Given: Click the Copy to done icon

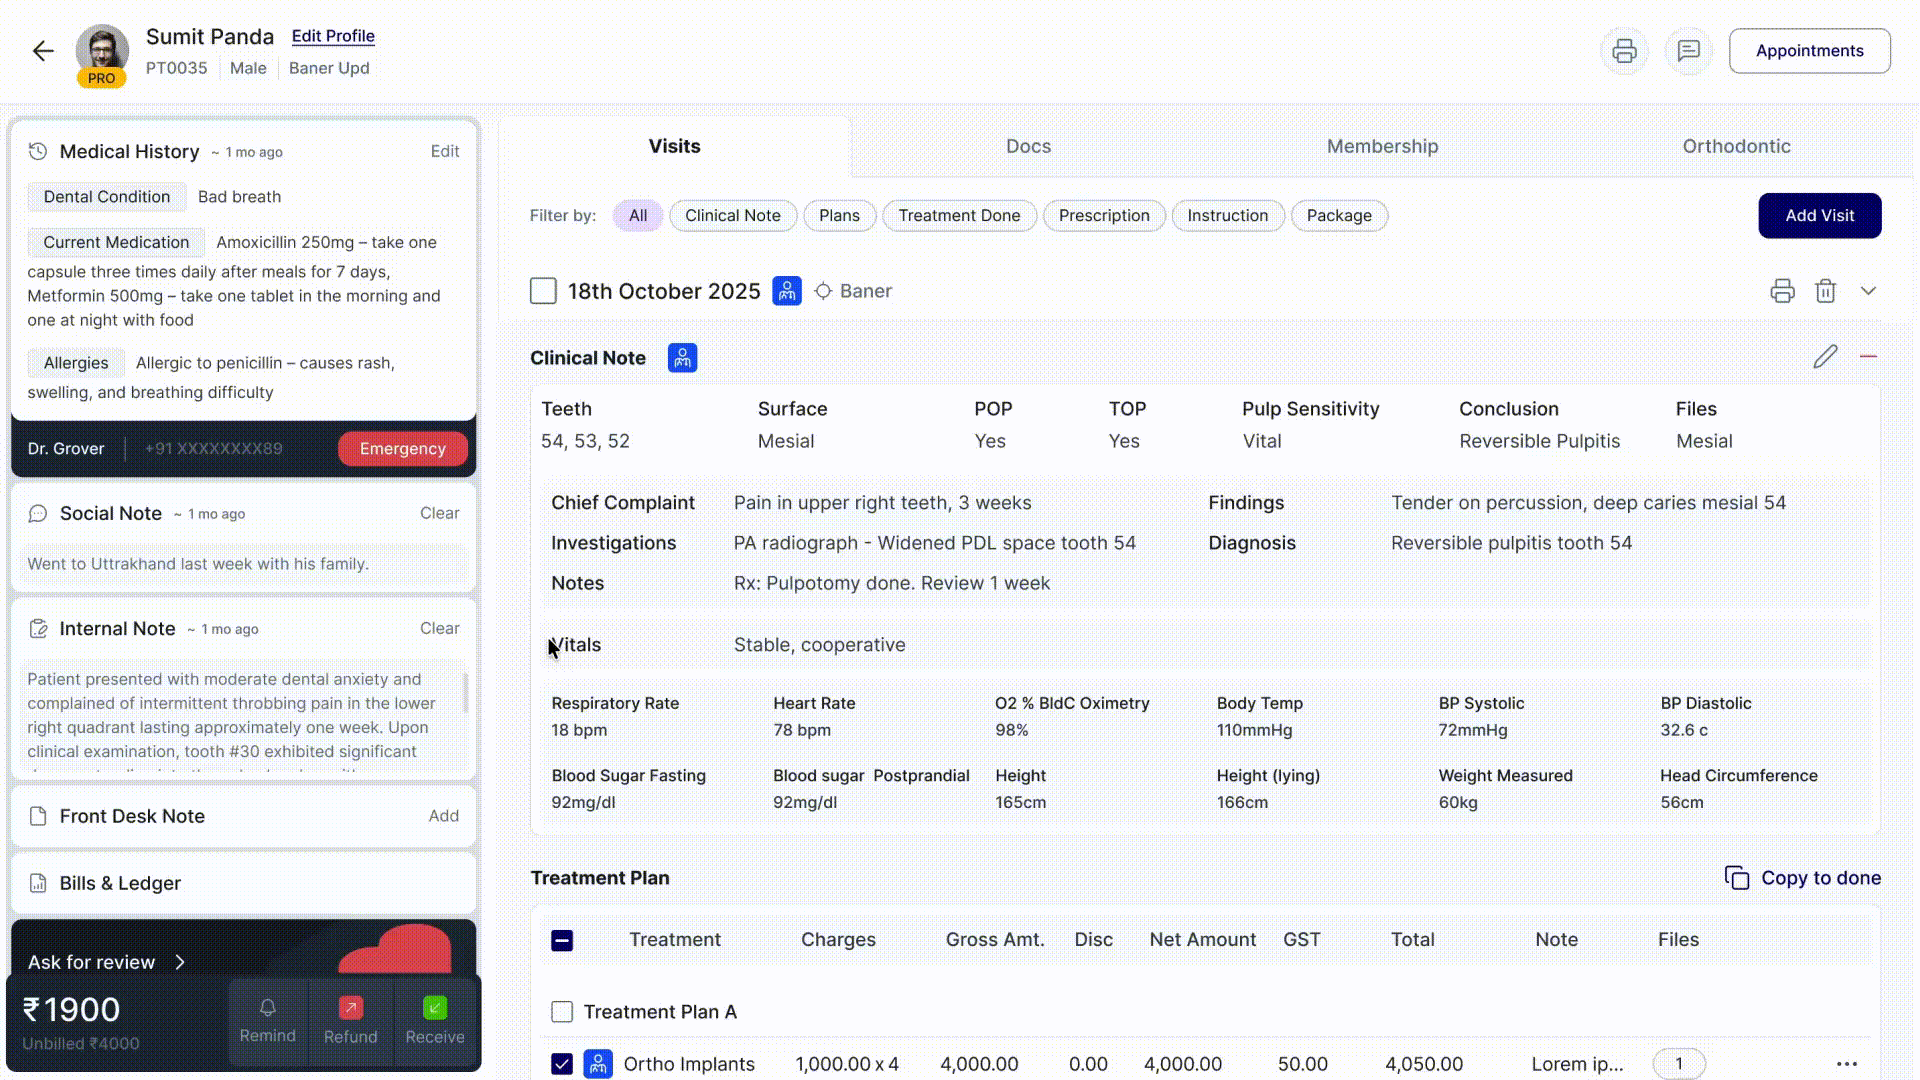Looking at the screenshot, I should 1738,877.
